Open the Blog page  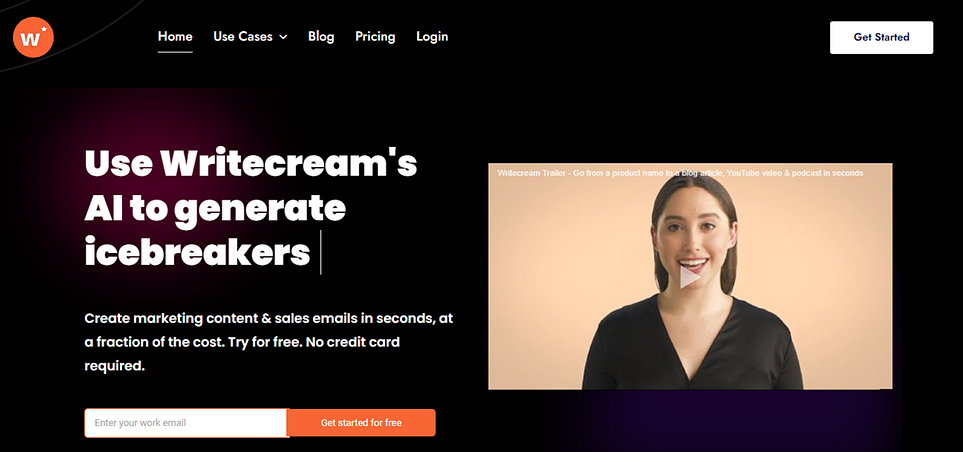point(321,37)
